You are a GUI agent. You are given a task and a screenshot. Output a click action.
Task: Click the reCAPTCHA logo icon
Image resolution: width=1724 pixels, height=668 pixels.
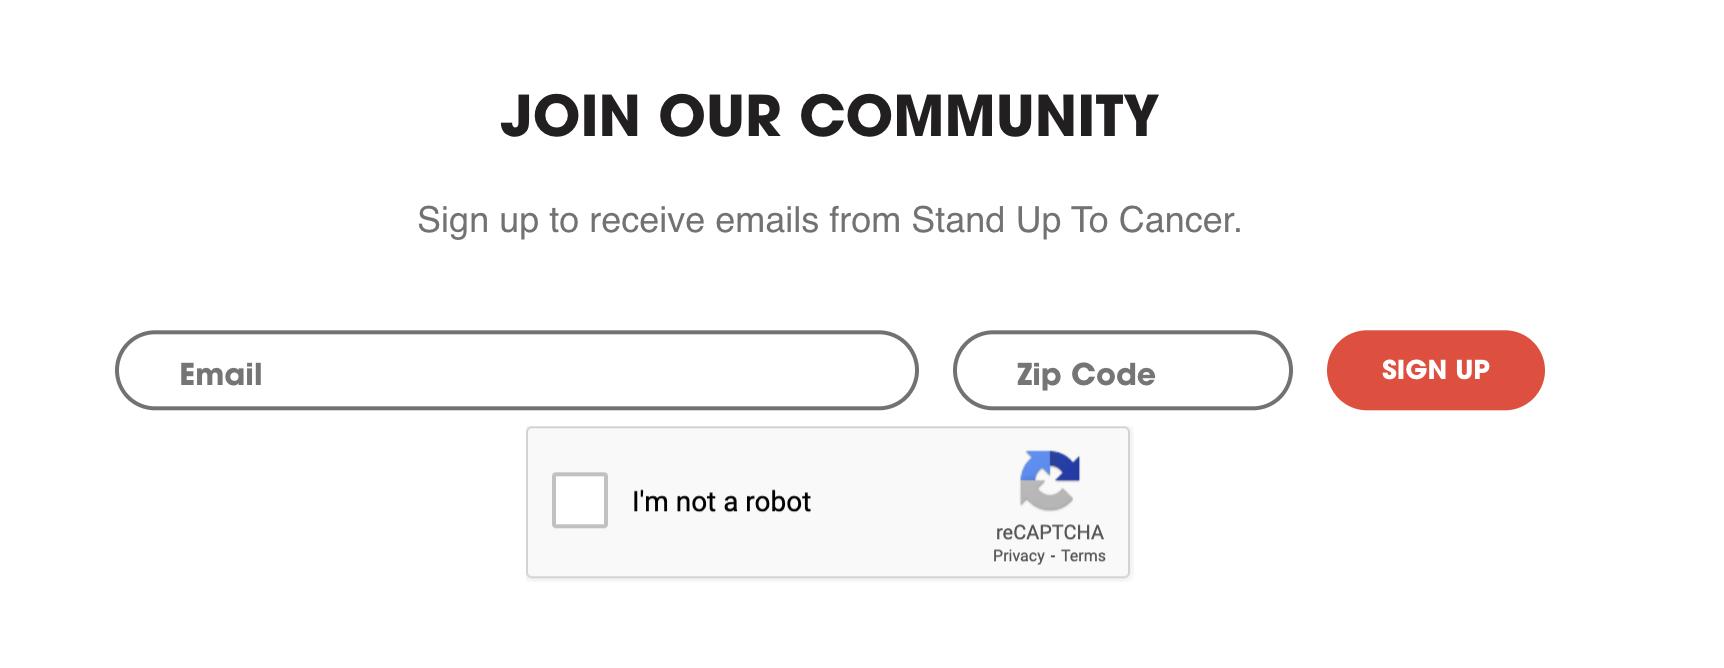(x=1049, y=481)
